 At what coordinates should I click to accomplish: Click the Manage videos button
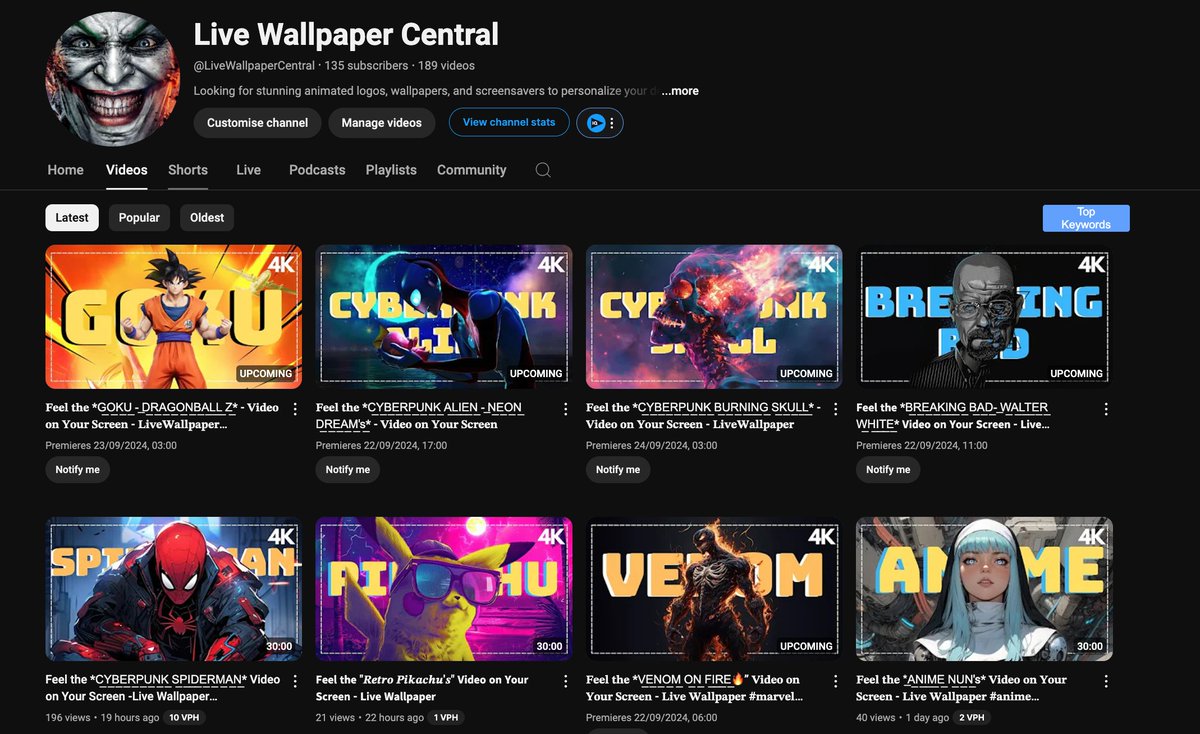tap(381, 123)
